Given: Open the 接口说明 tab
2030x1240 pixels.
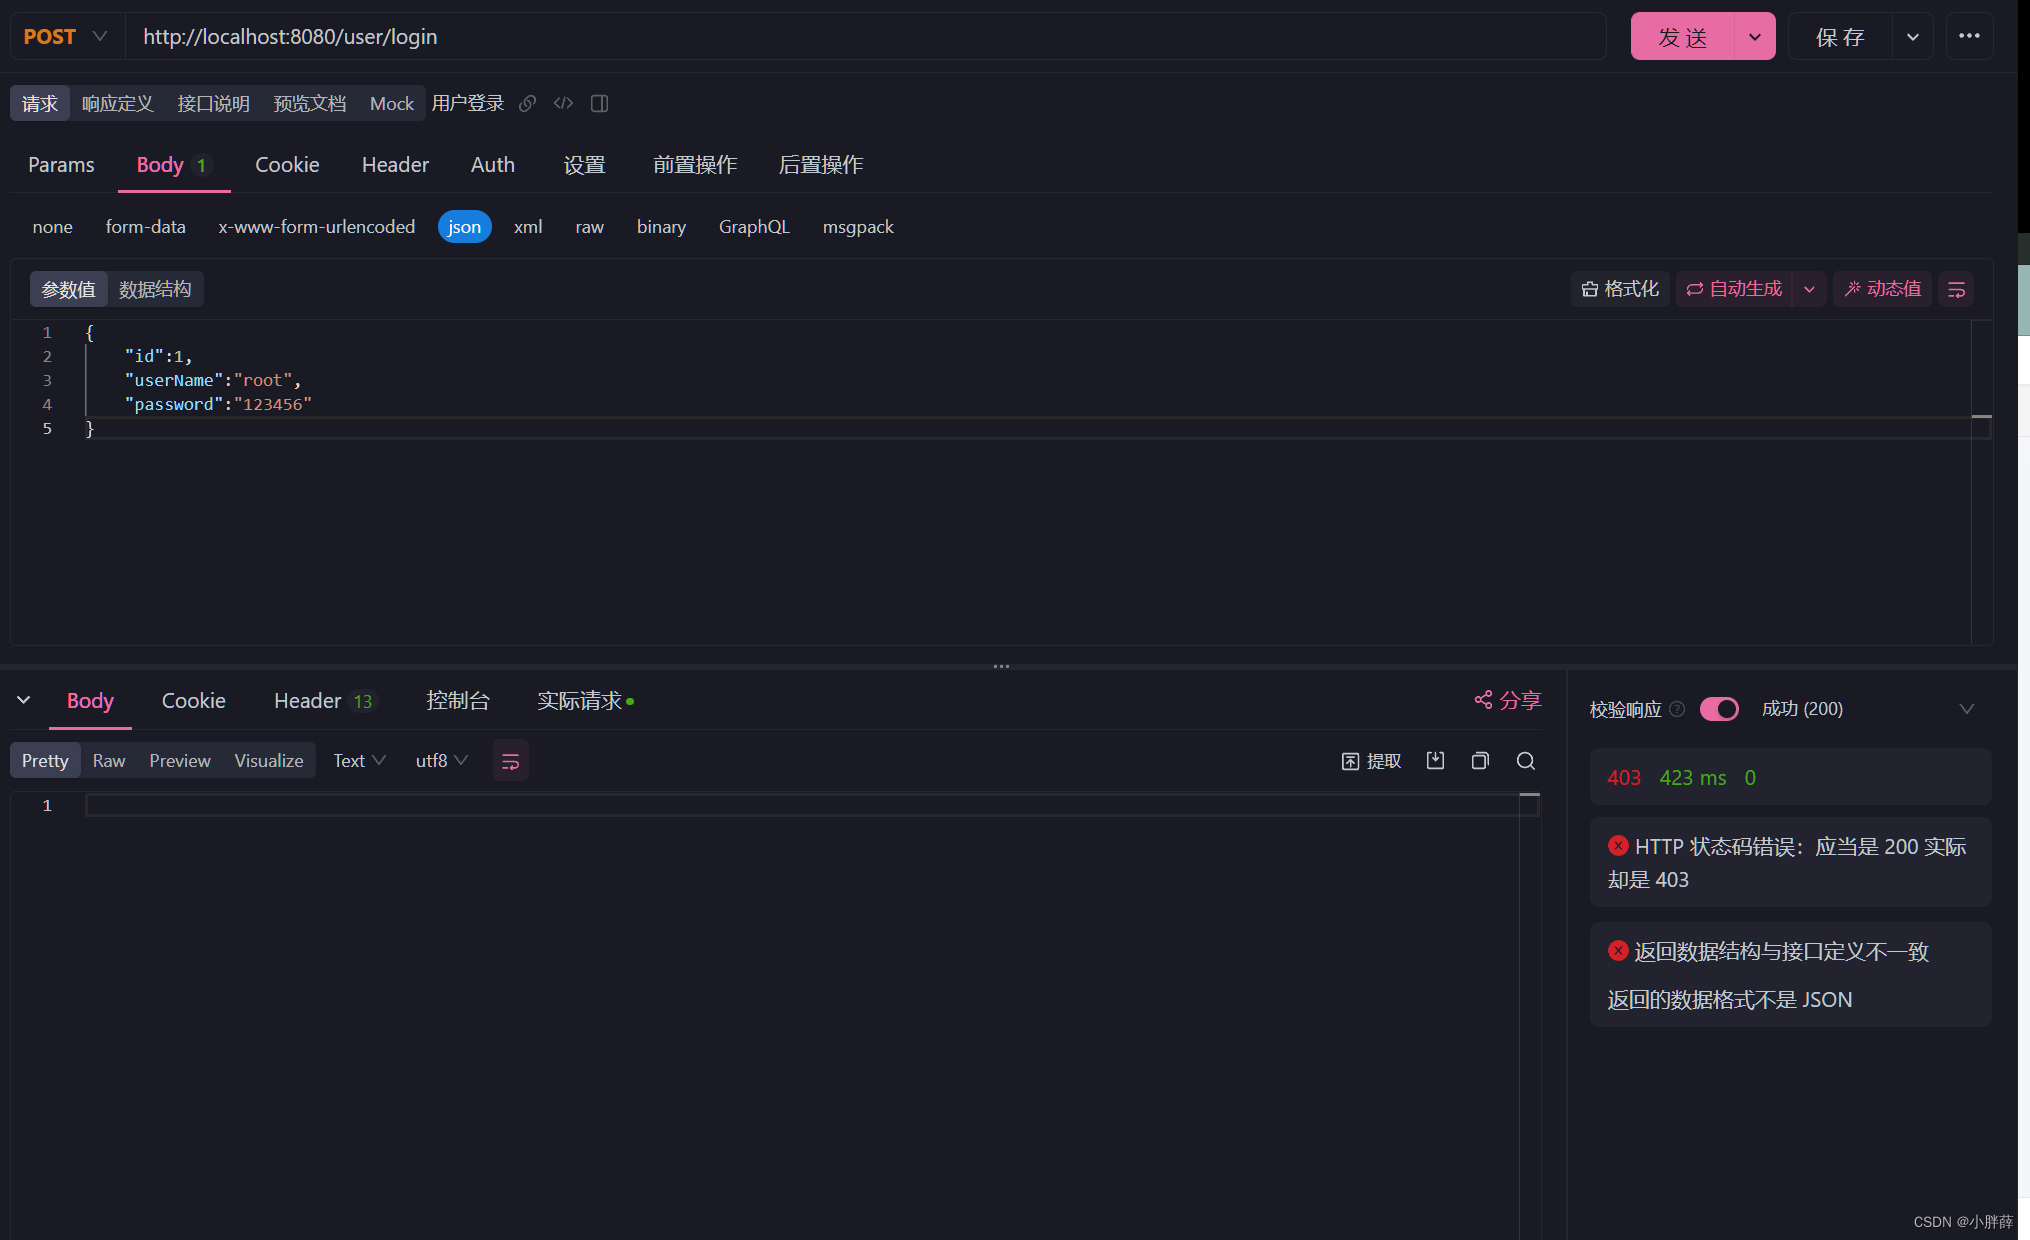Looking at the screenshot, I should pyautogui.click(x=213, y=103).
